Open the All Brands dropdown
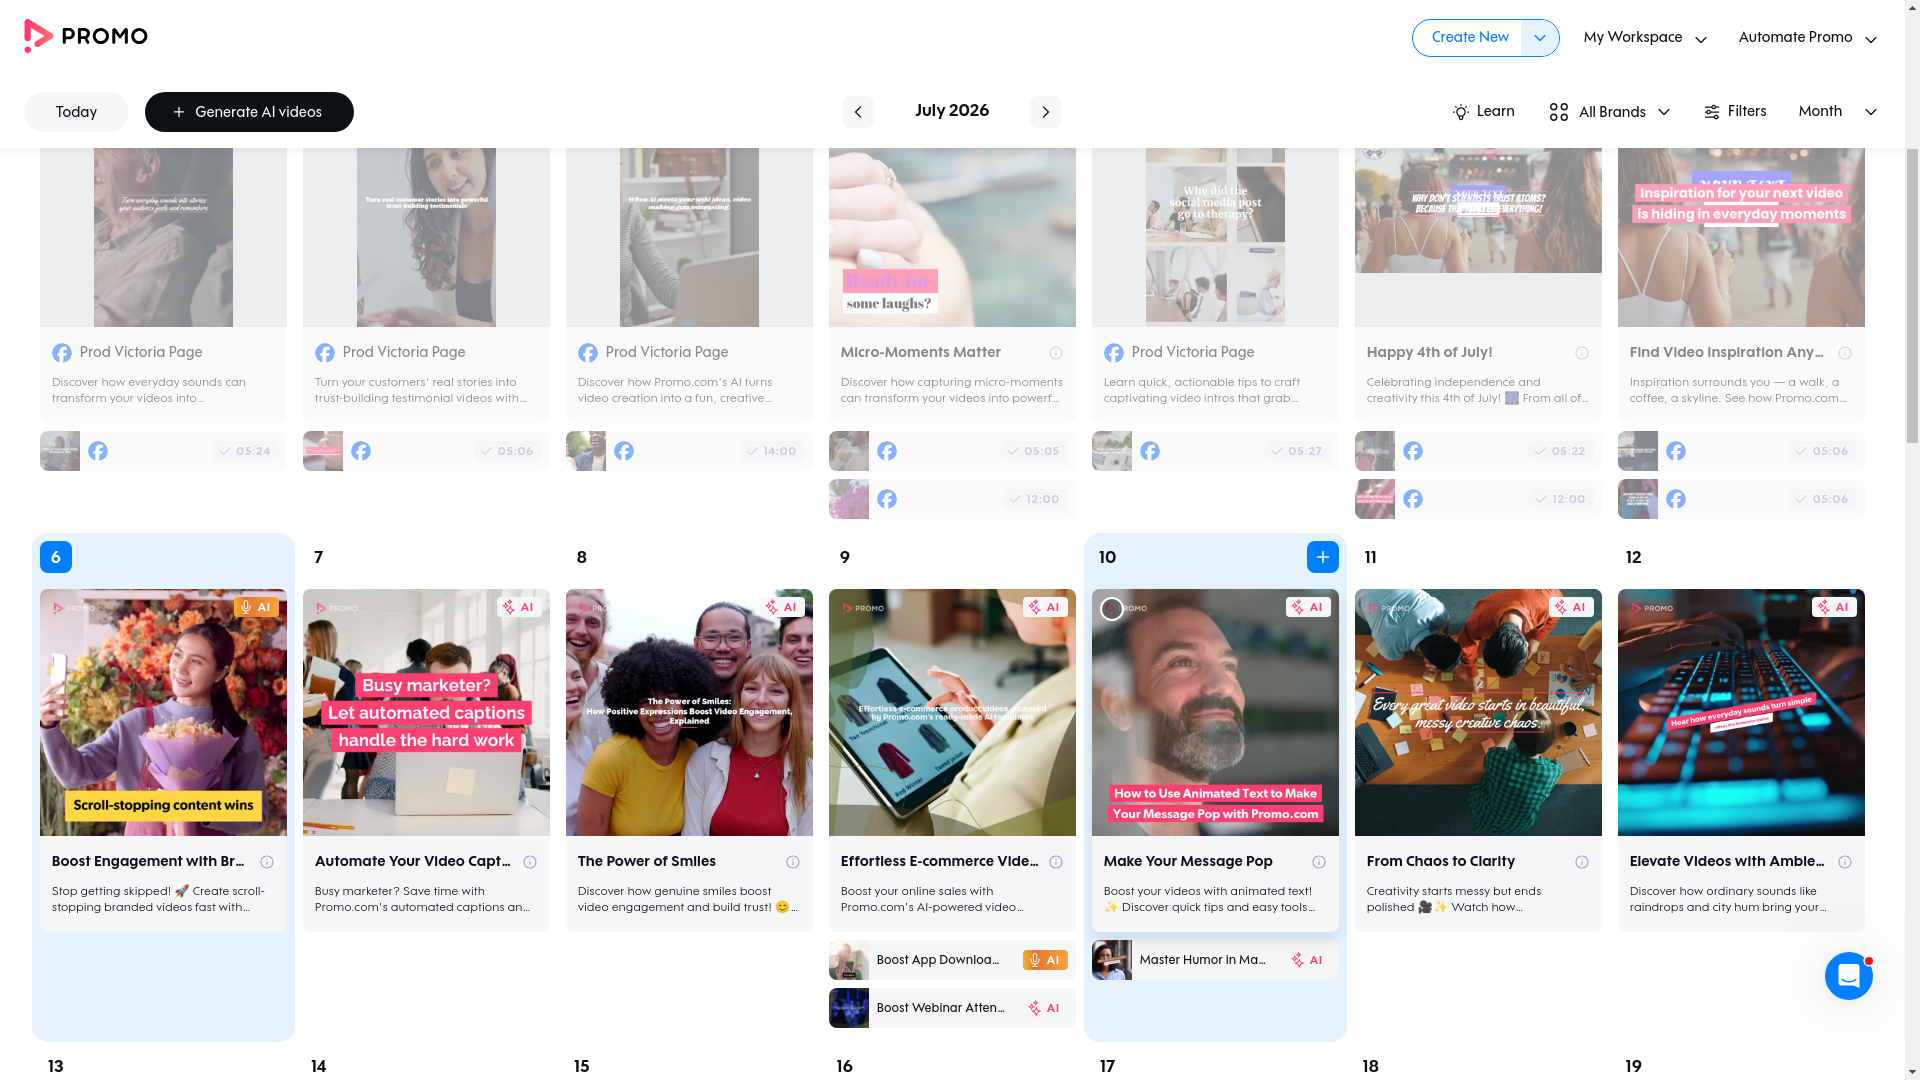The height and width of the screenshot is (1080, 1920). [1609, 112]
